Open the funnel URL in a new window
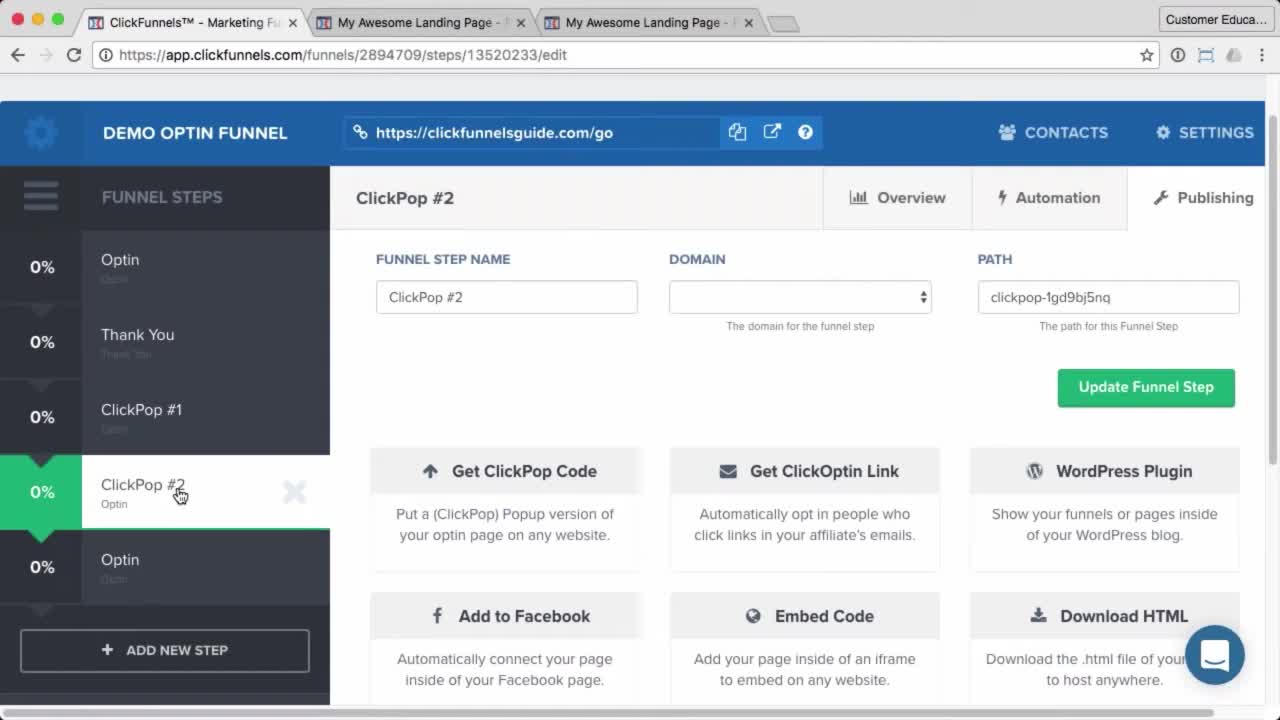1280x720 pixels. coord(772,132)
